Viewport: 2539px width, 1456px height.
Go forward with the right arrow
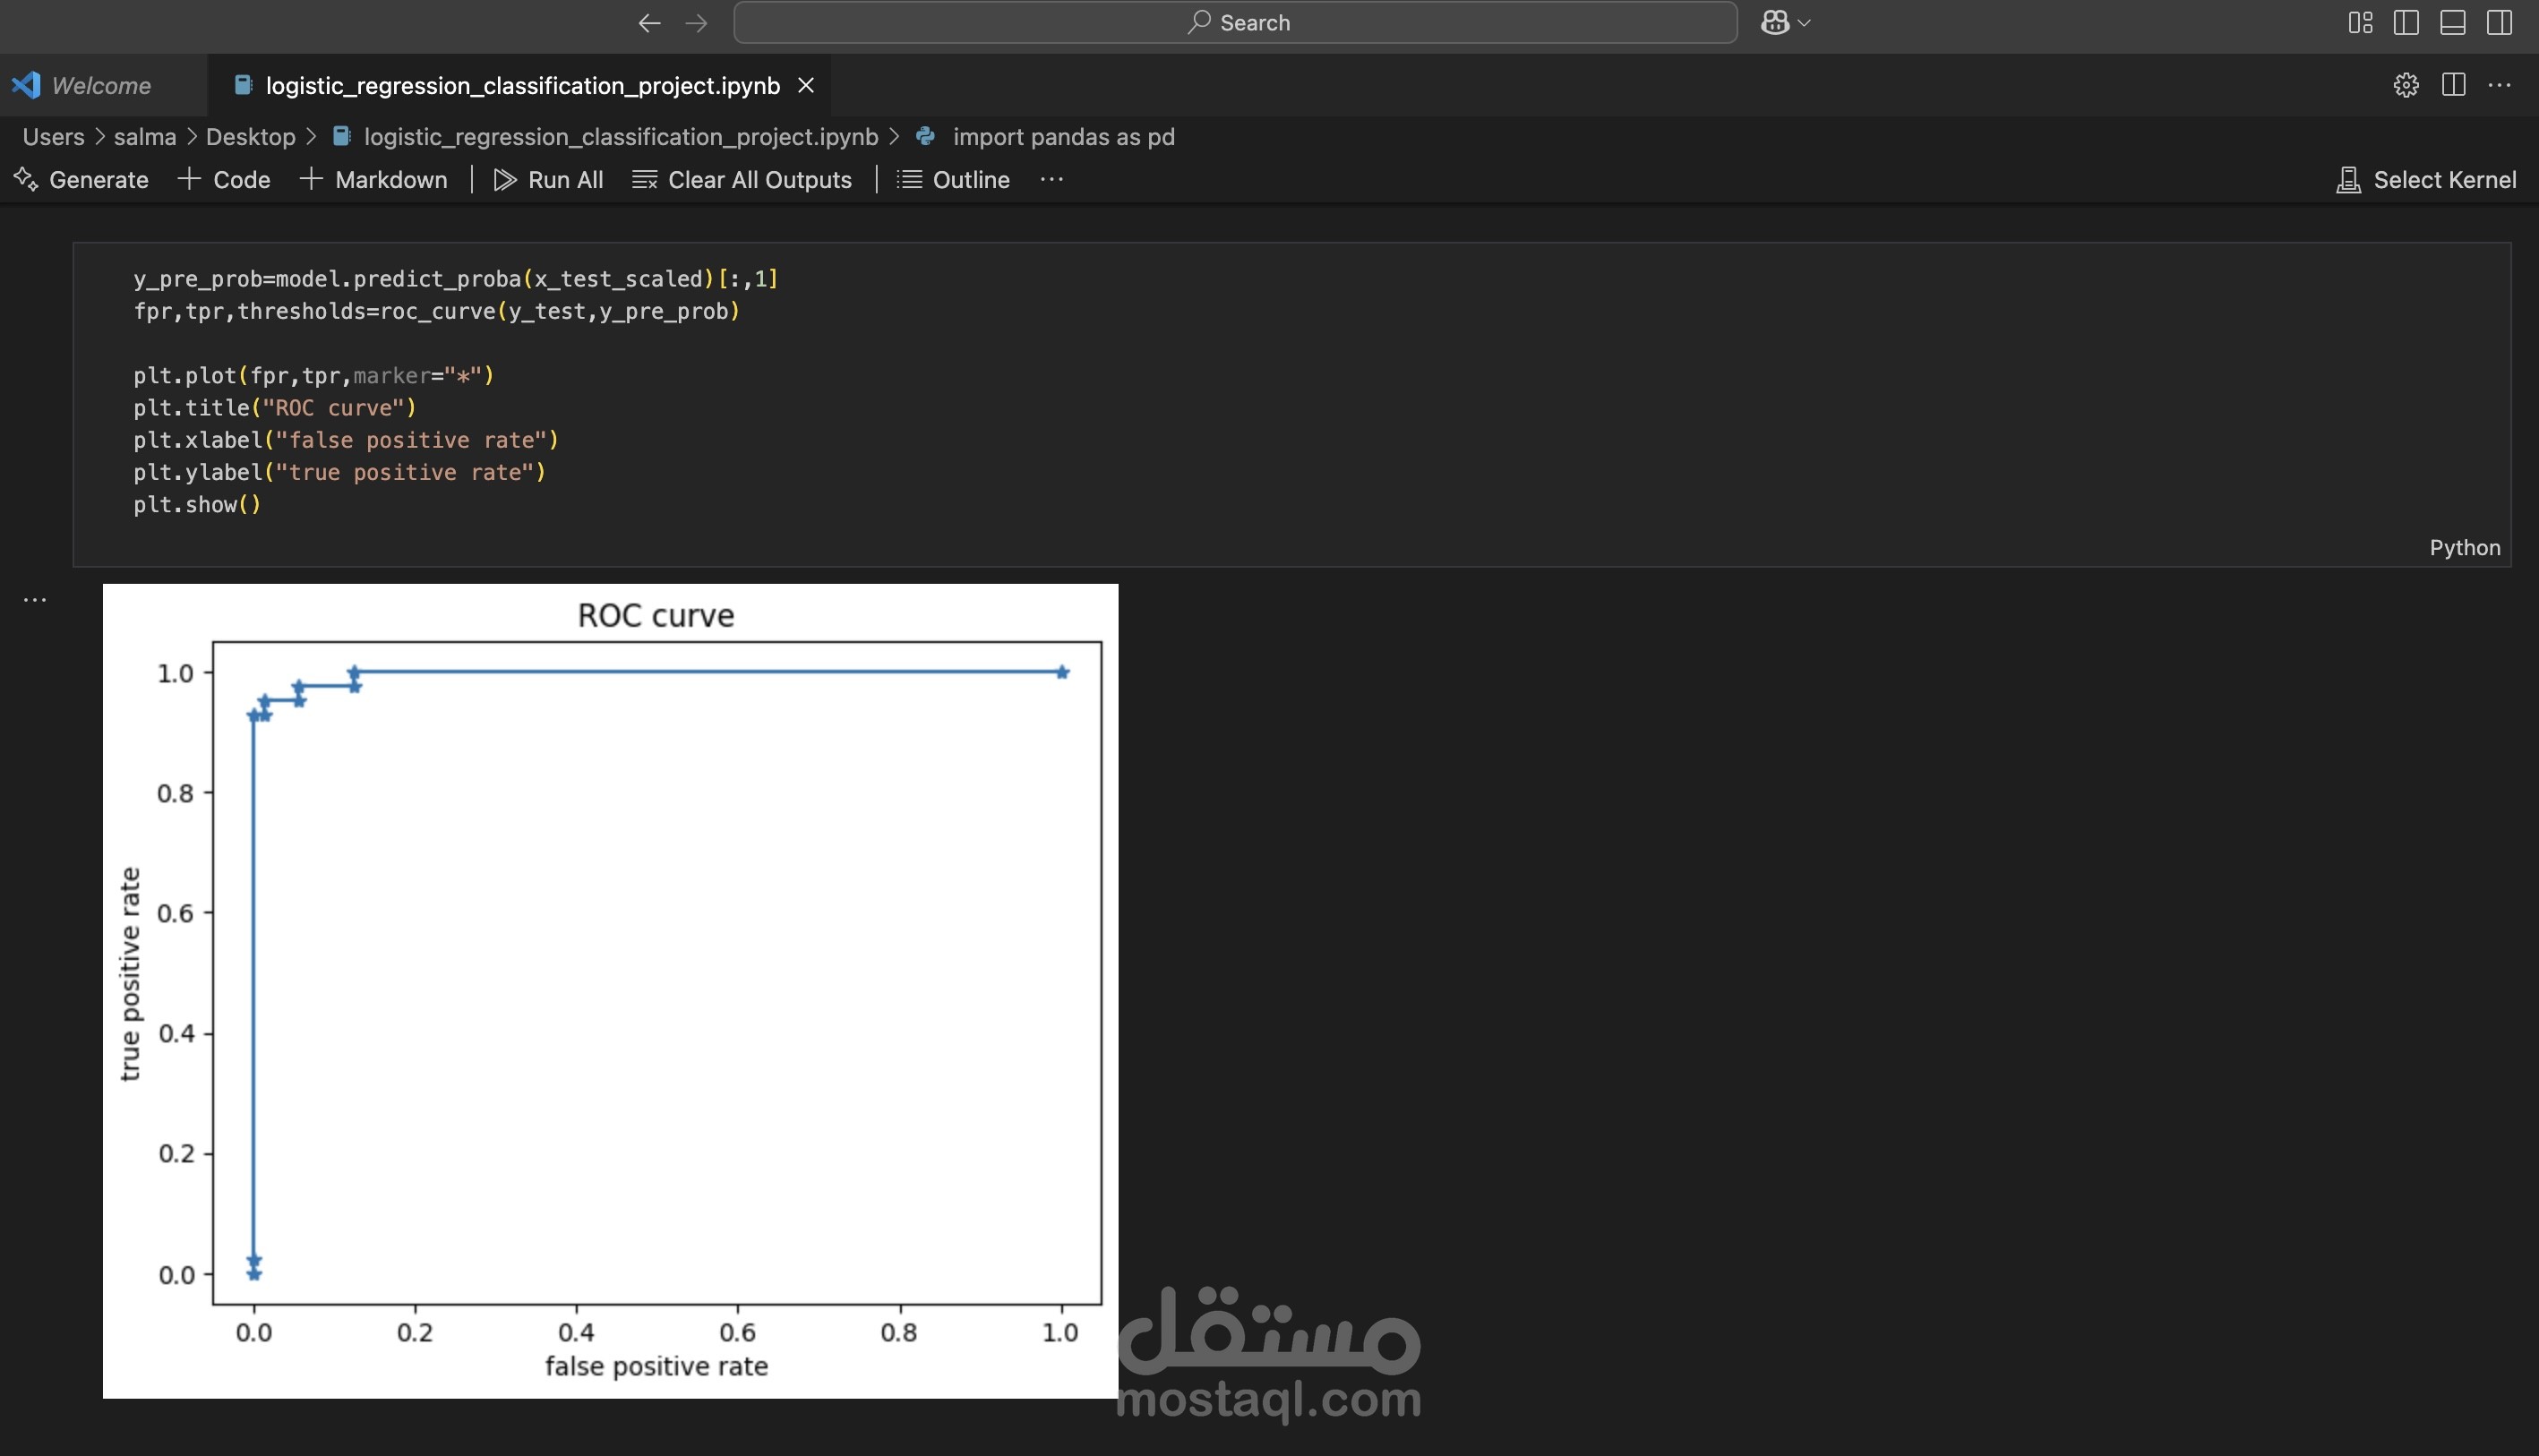(x=697, y=22)
